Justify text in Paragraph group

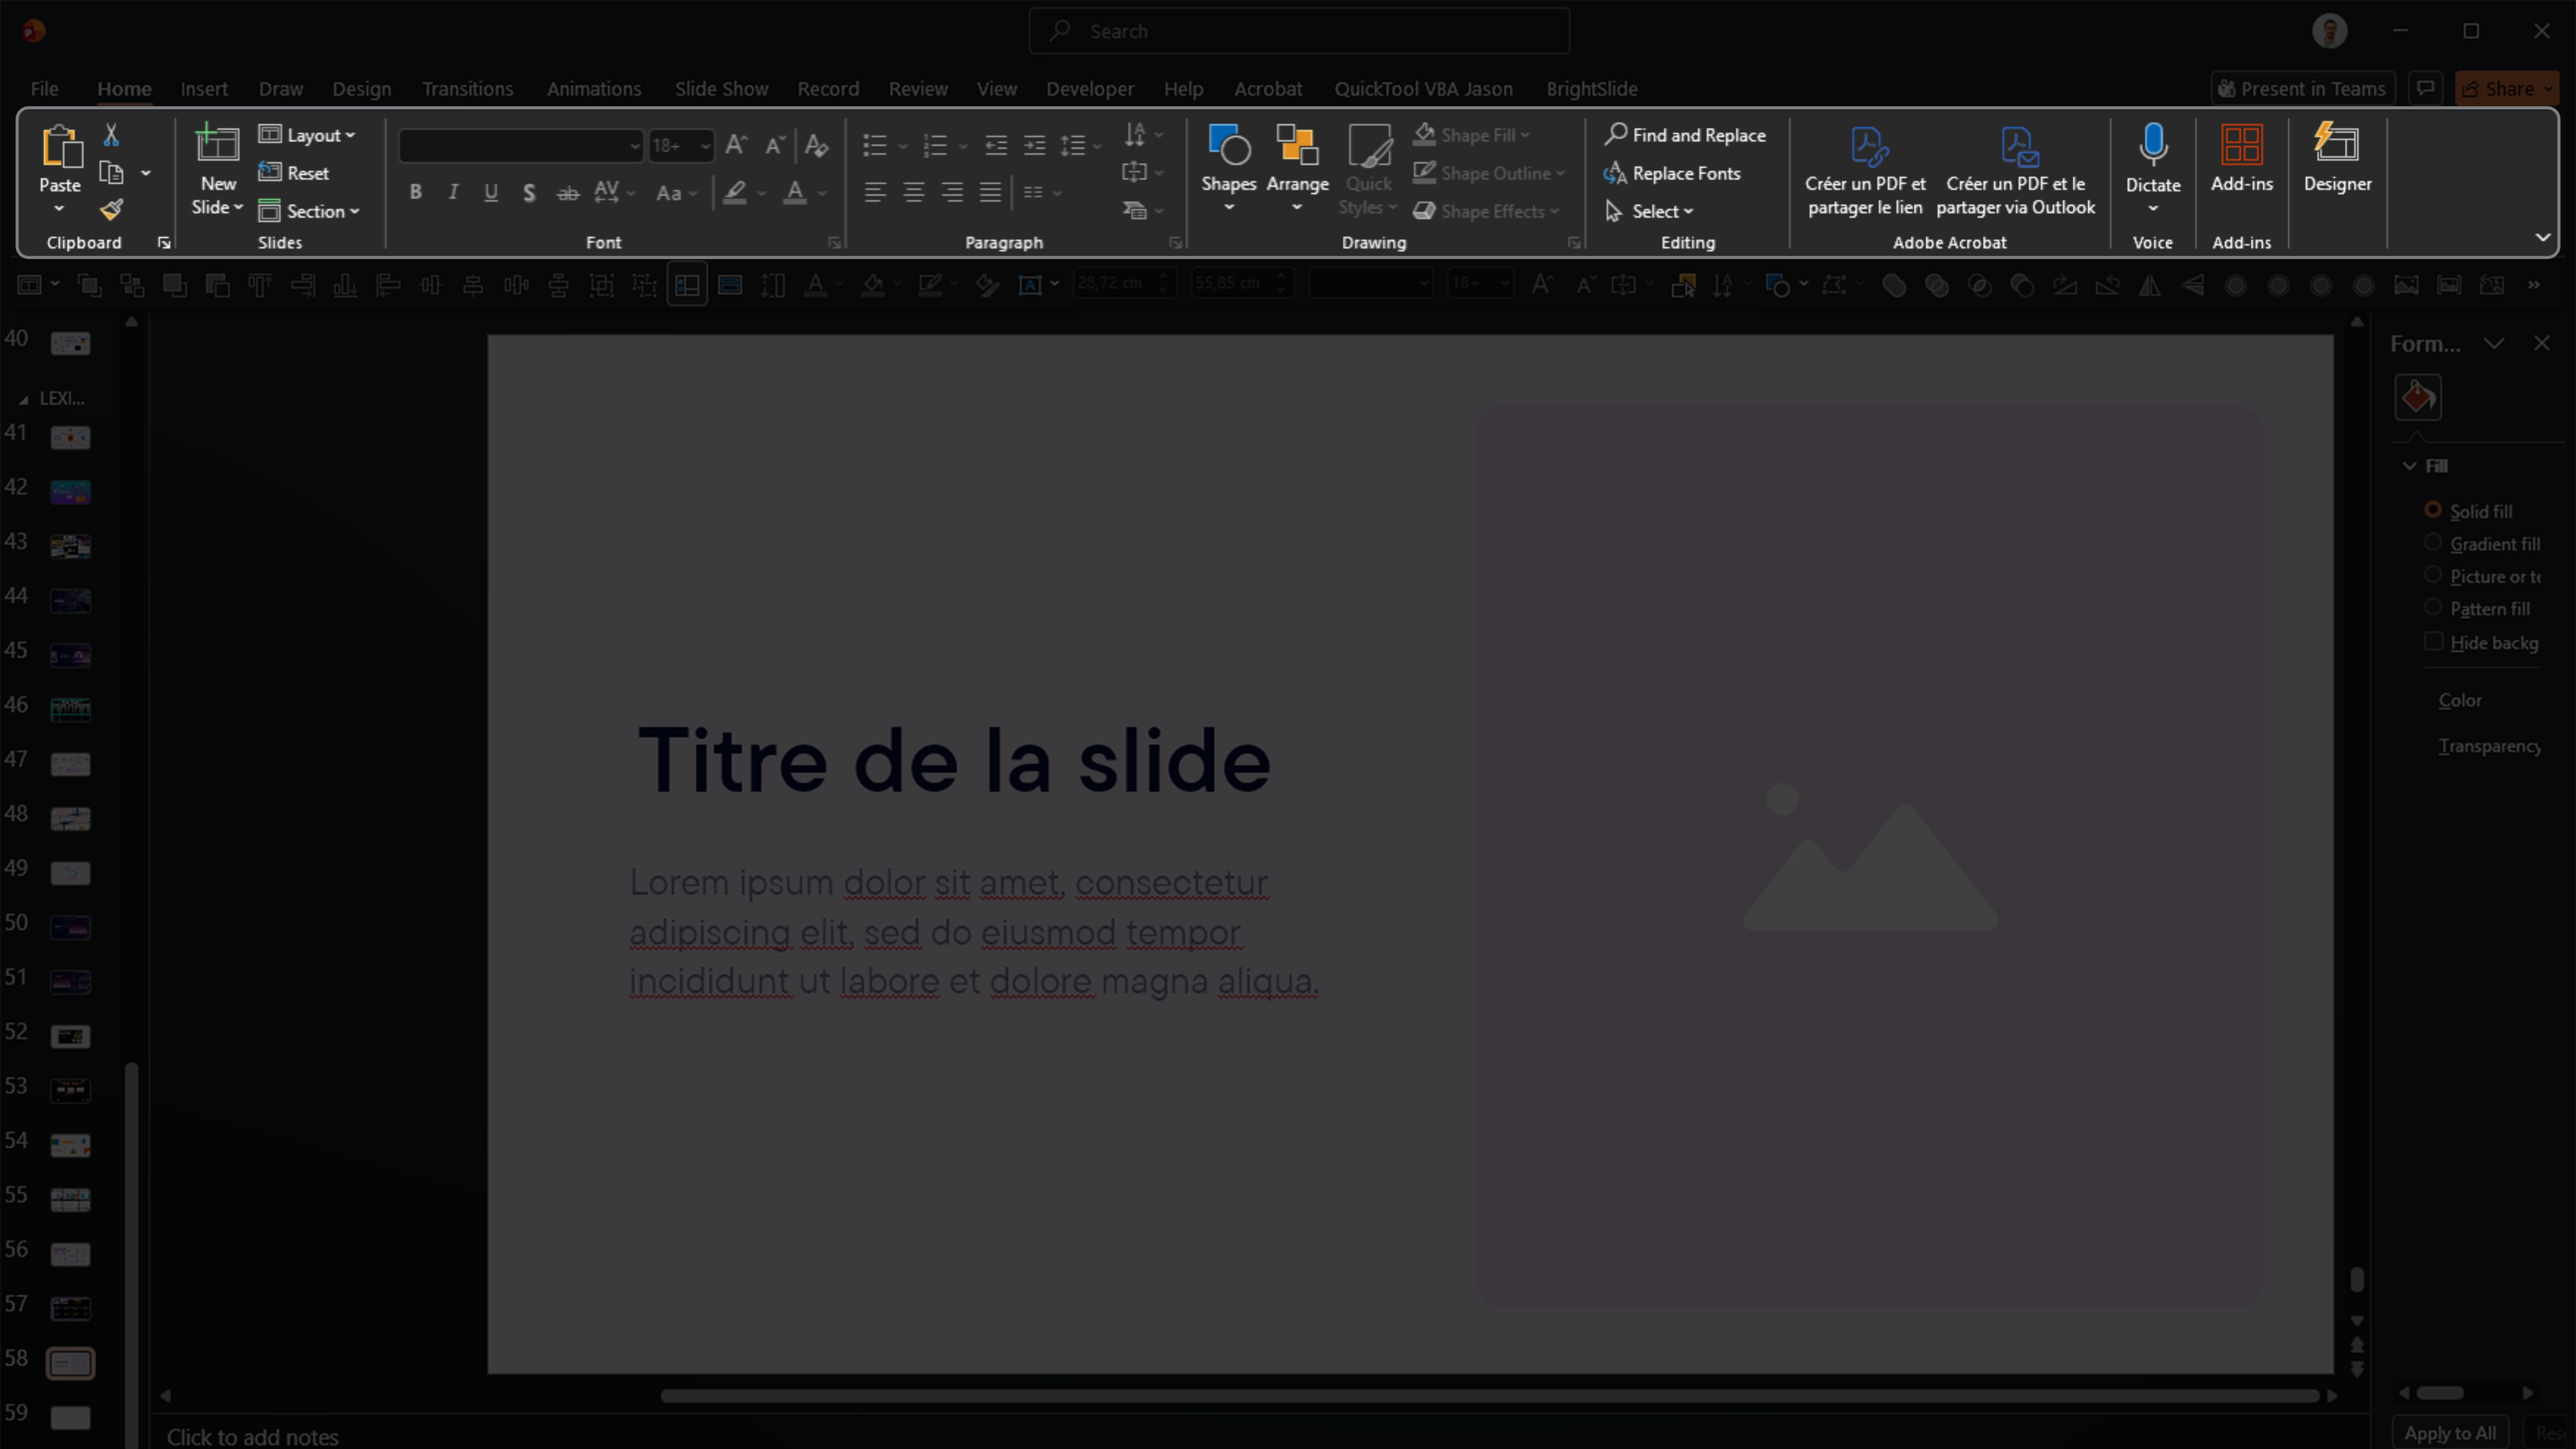coord(990,192)
